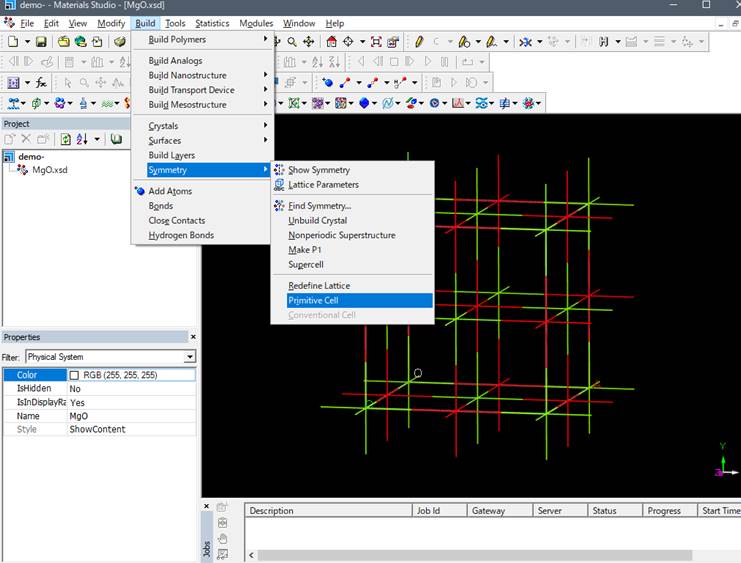
Task: Click the Jobs table scroll-left arrow
Action: click(251, 555)
